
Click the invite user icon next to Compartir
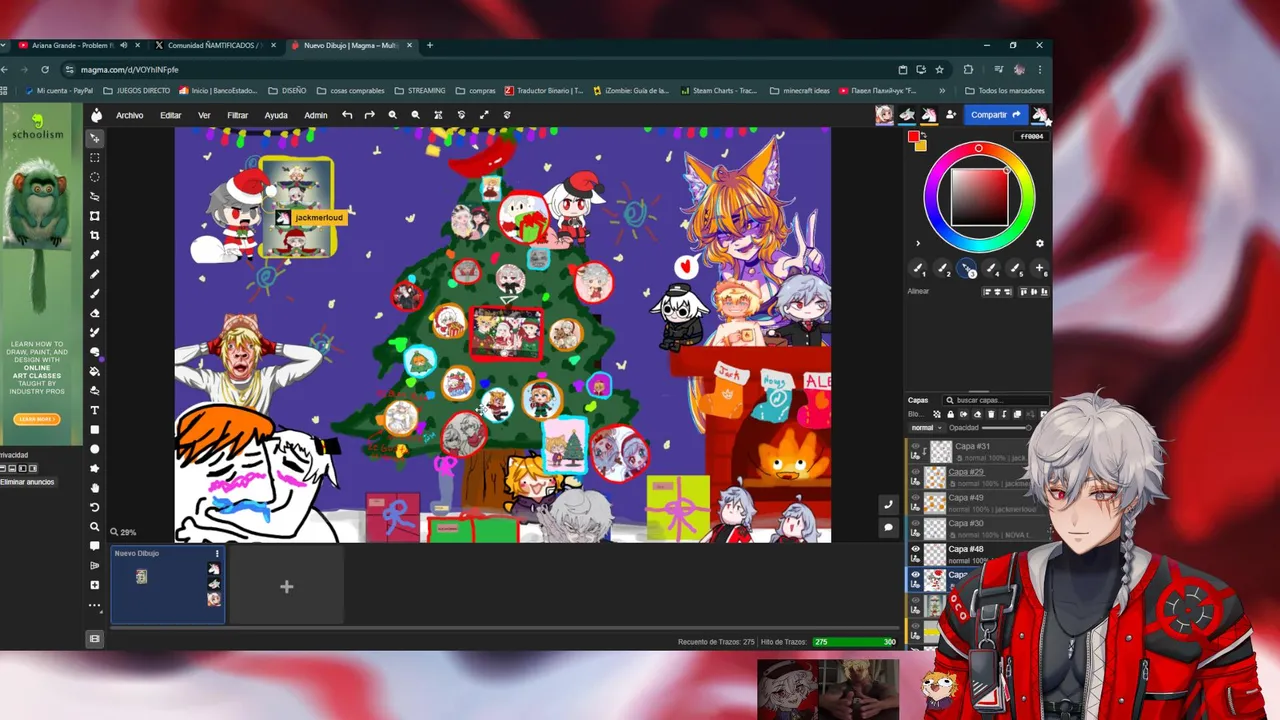[950, 115]
